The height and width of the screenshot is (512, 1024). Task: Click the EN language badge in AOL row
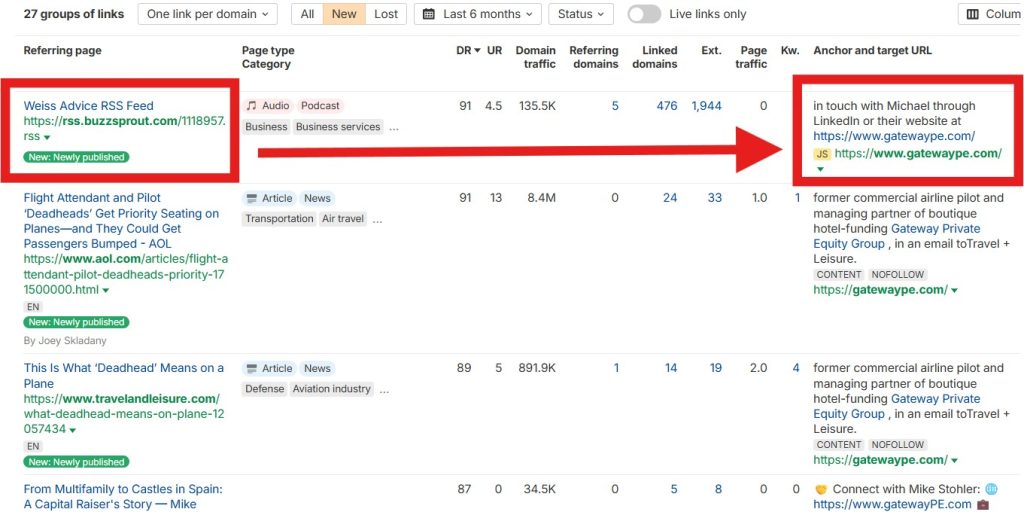pyautogui.click(x=33, y=306)
